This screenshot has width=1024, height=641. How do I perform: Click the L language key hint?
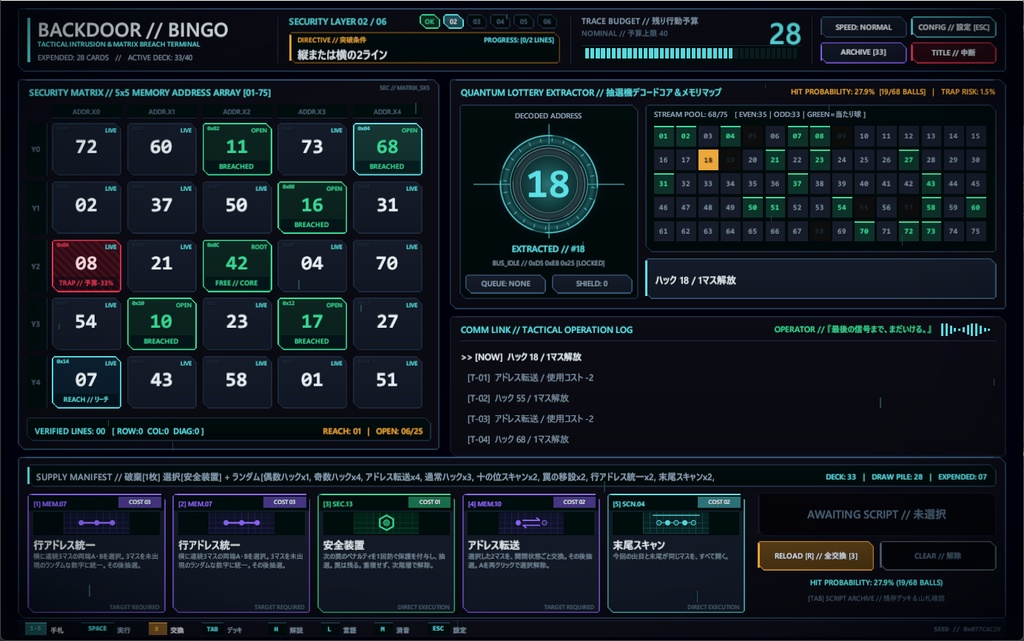point(328,629)
